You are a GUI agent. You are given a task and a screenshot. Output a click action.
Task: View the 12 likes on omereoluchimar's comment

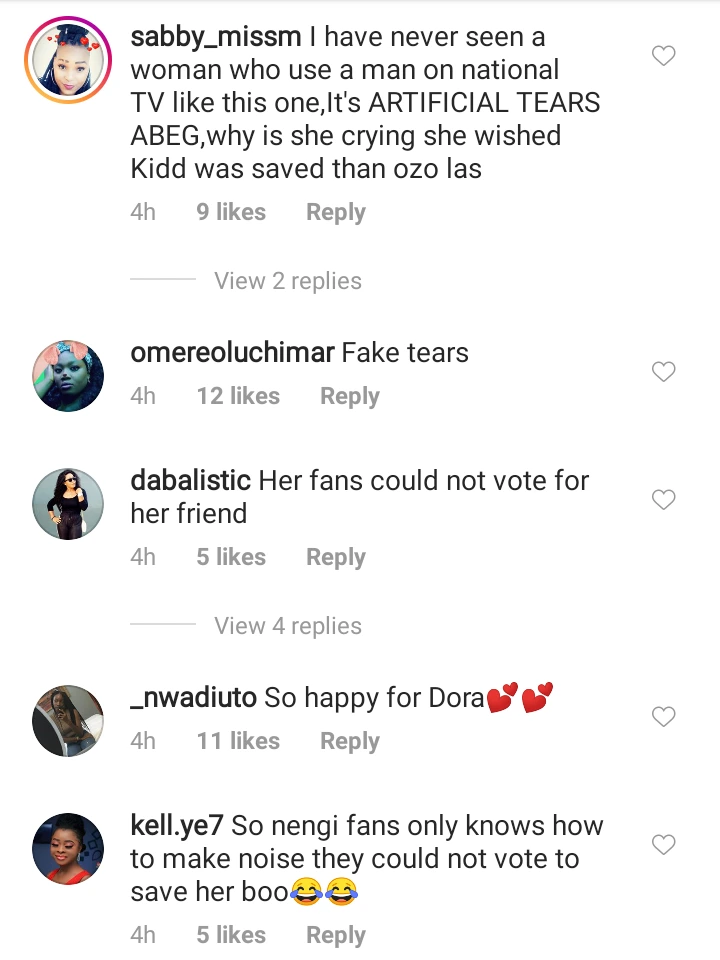pyautogui.click(x=238, y=396)
